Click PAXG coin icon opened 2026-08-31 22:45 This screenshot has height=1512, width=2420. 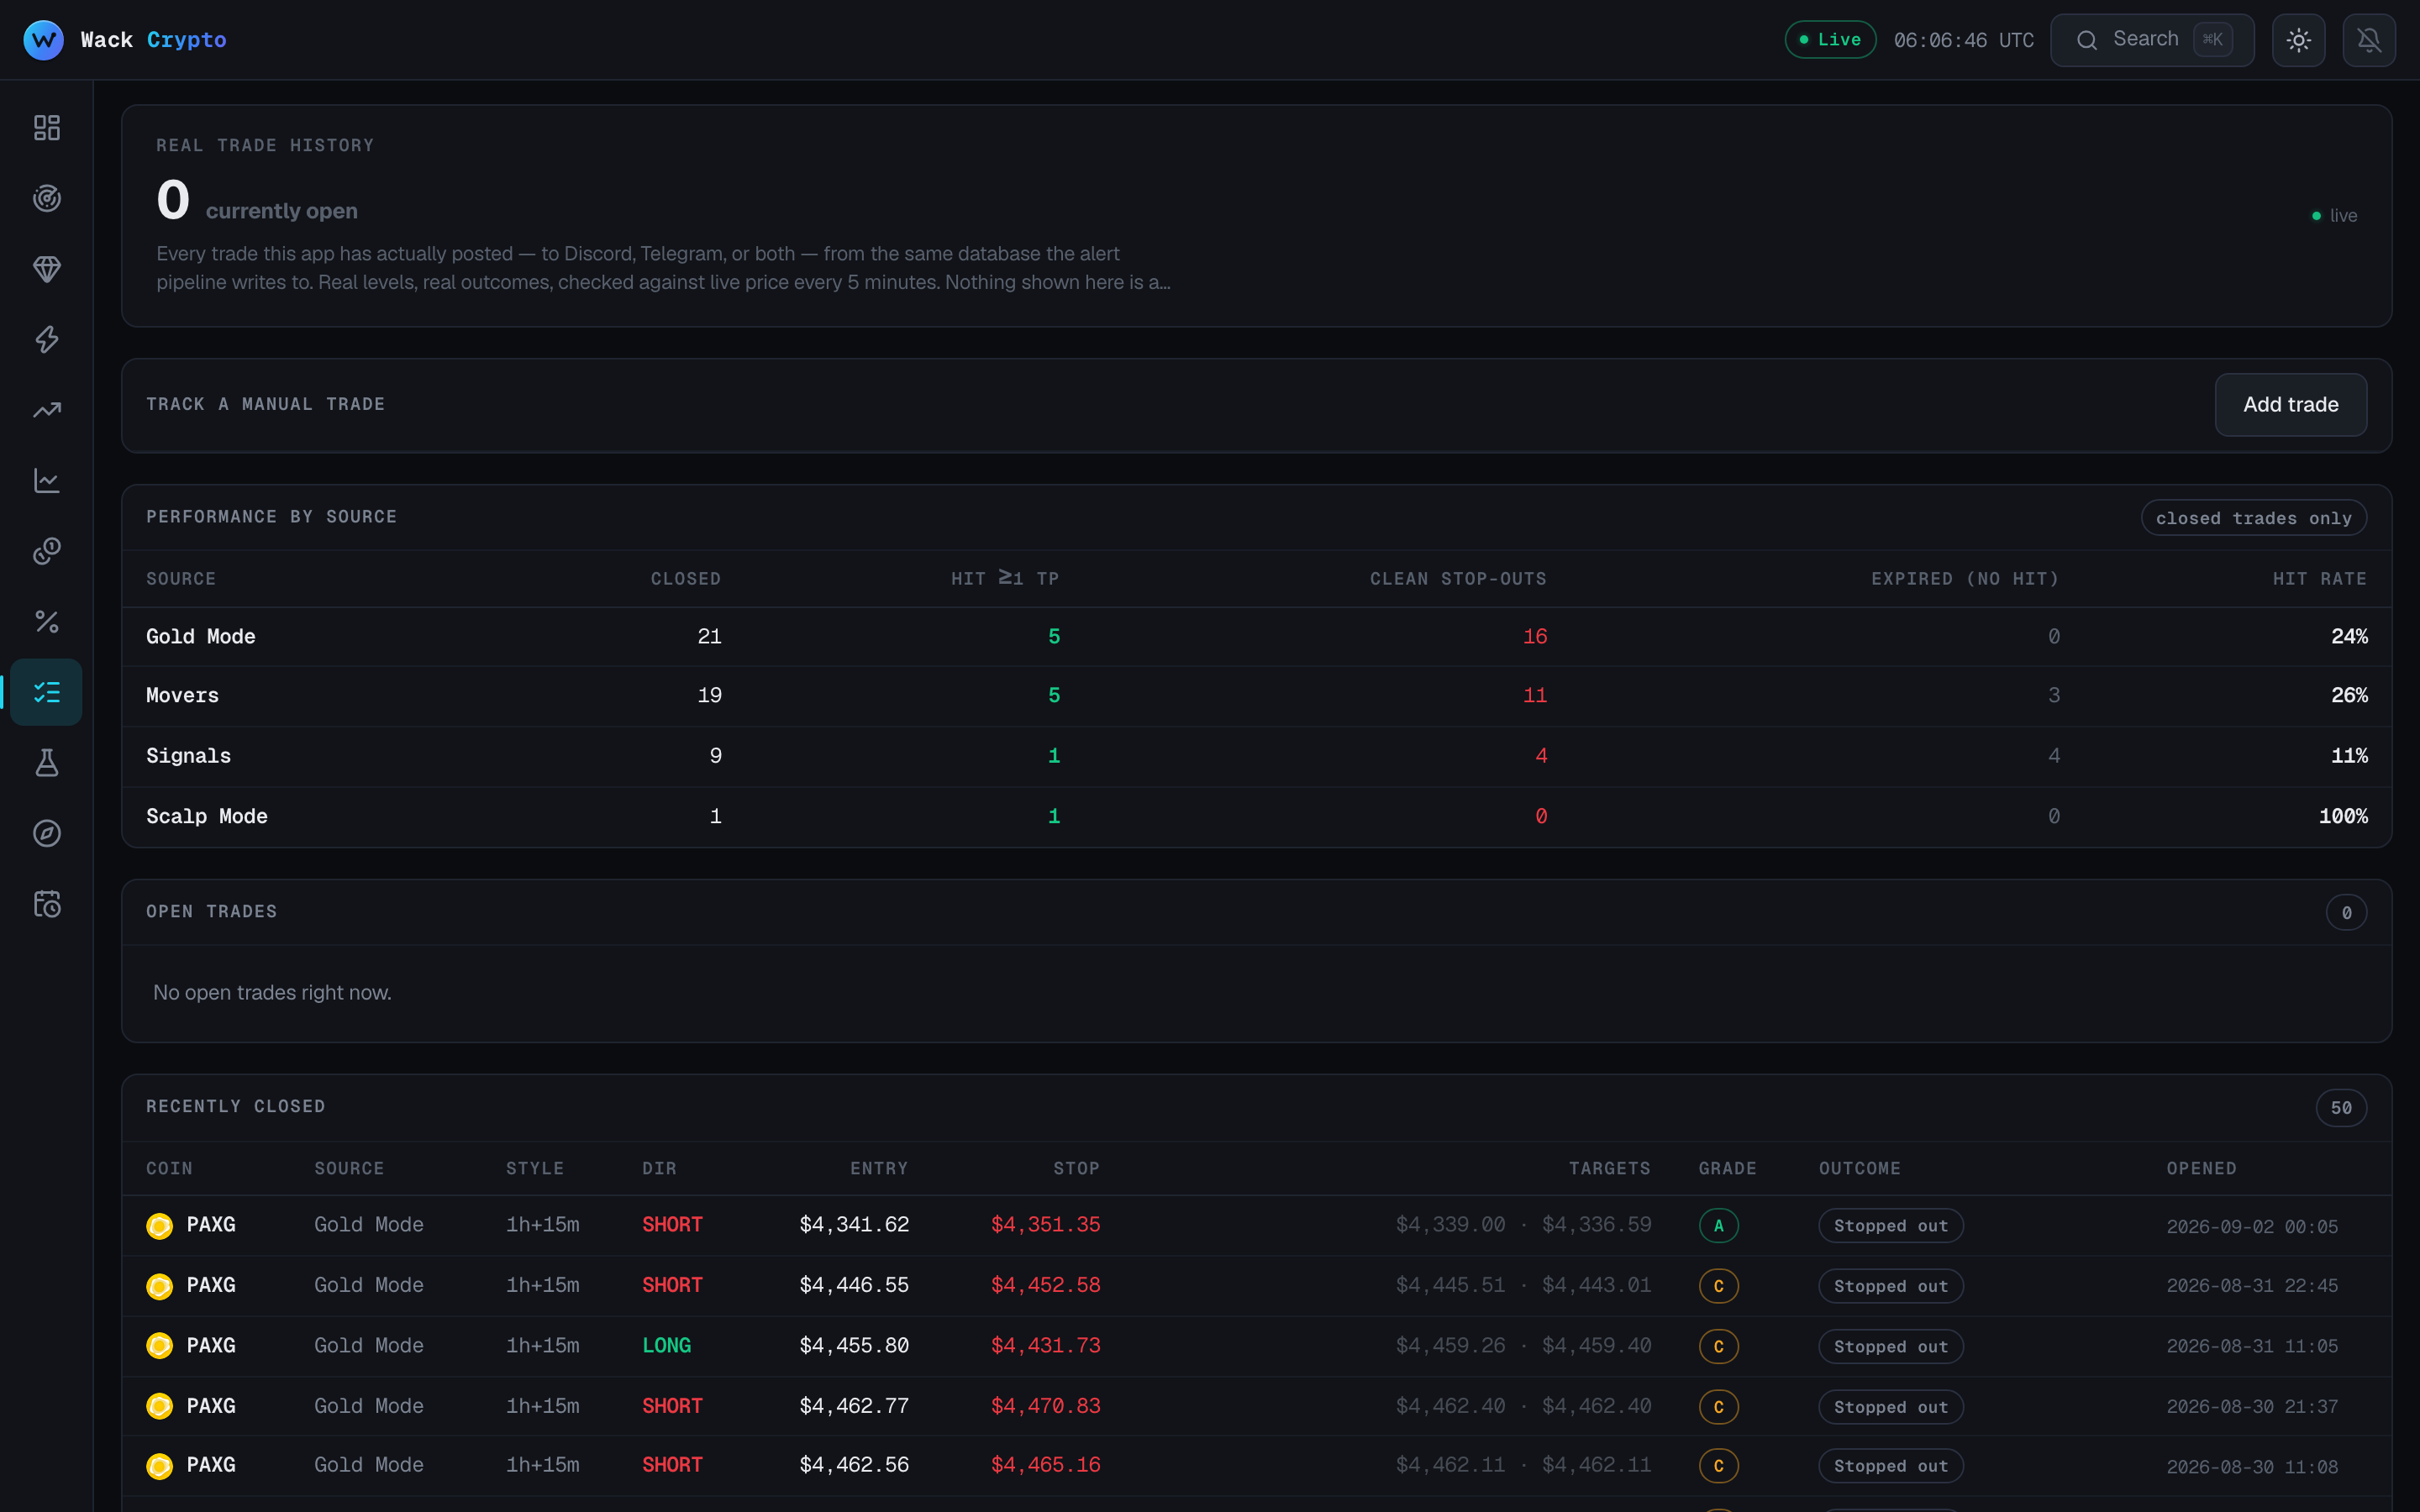[x=159, y=1286]
